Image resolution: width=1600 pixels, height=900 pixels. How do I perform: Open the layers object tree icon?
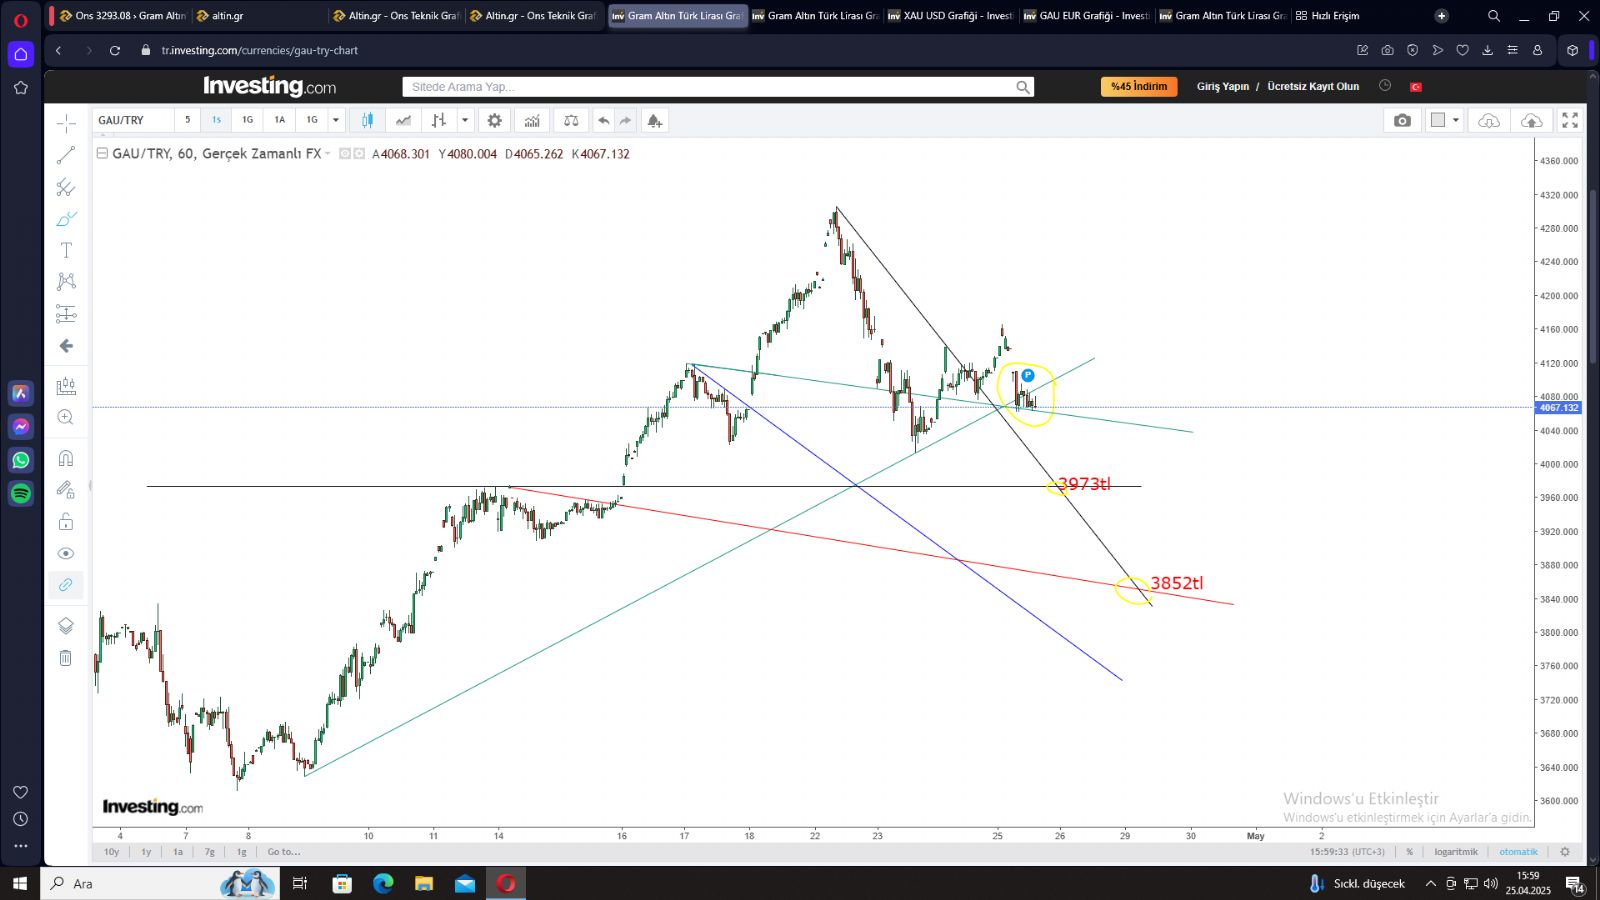66,625
